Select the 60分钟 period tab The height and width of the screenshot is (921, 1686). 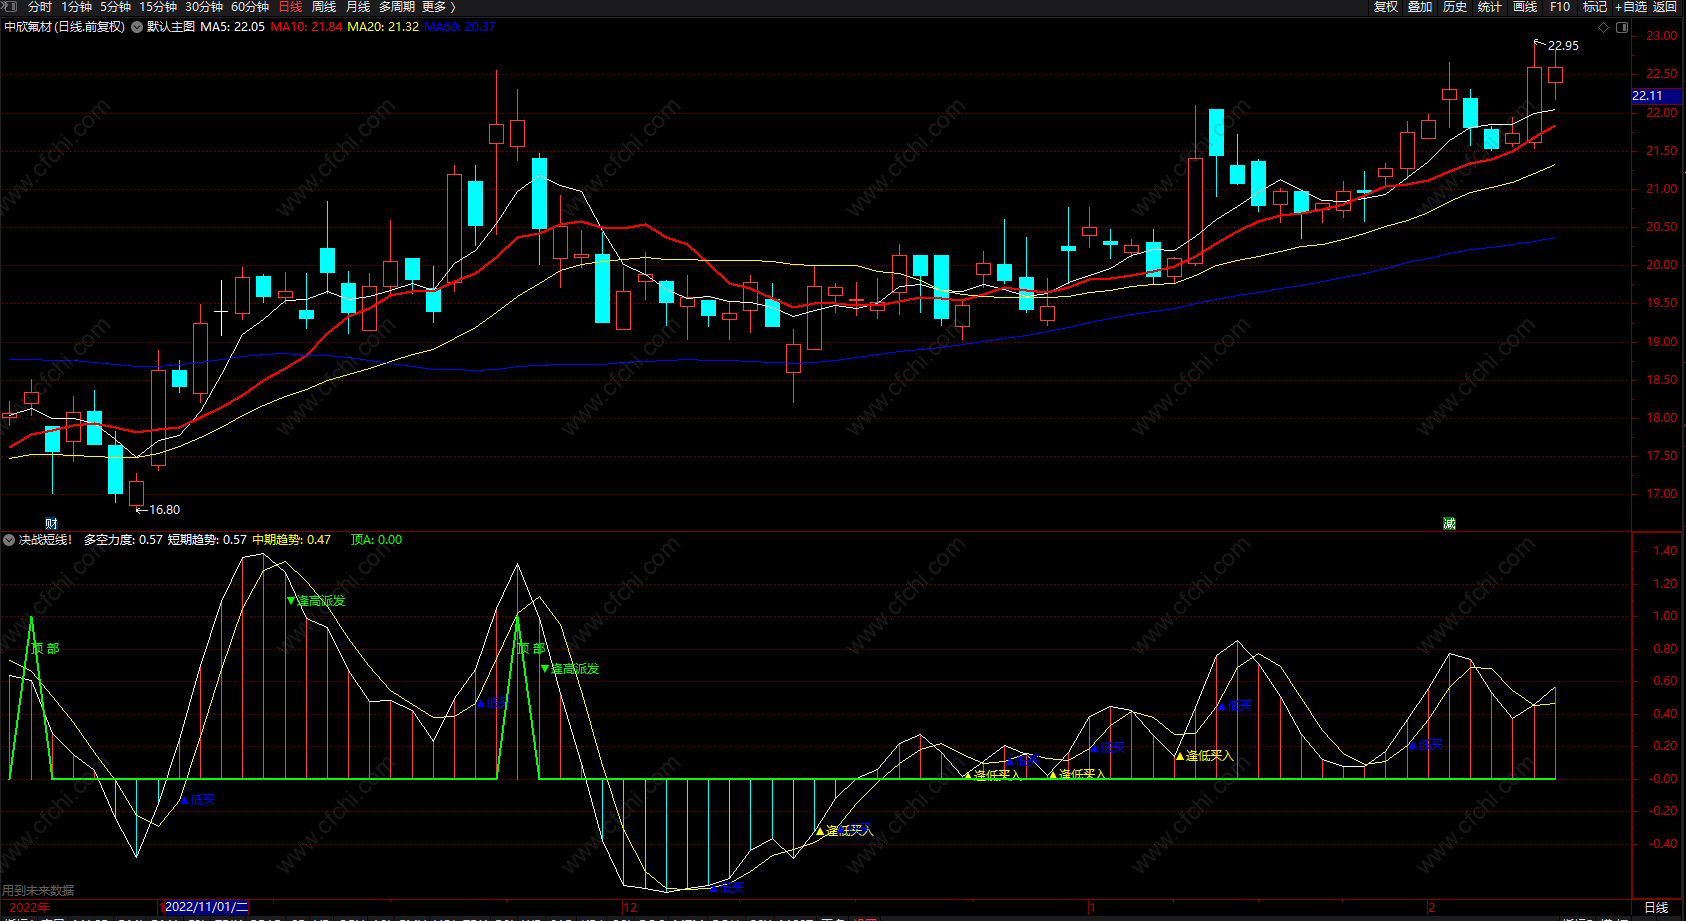pos(250,7)
